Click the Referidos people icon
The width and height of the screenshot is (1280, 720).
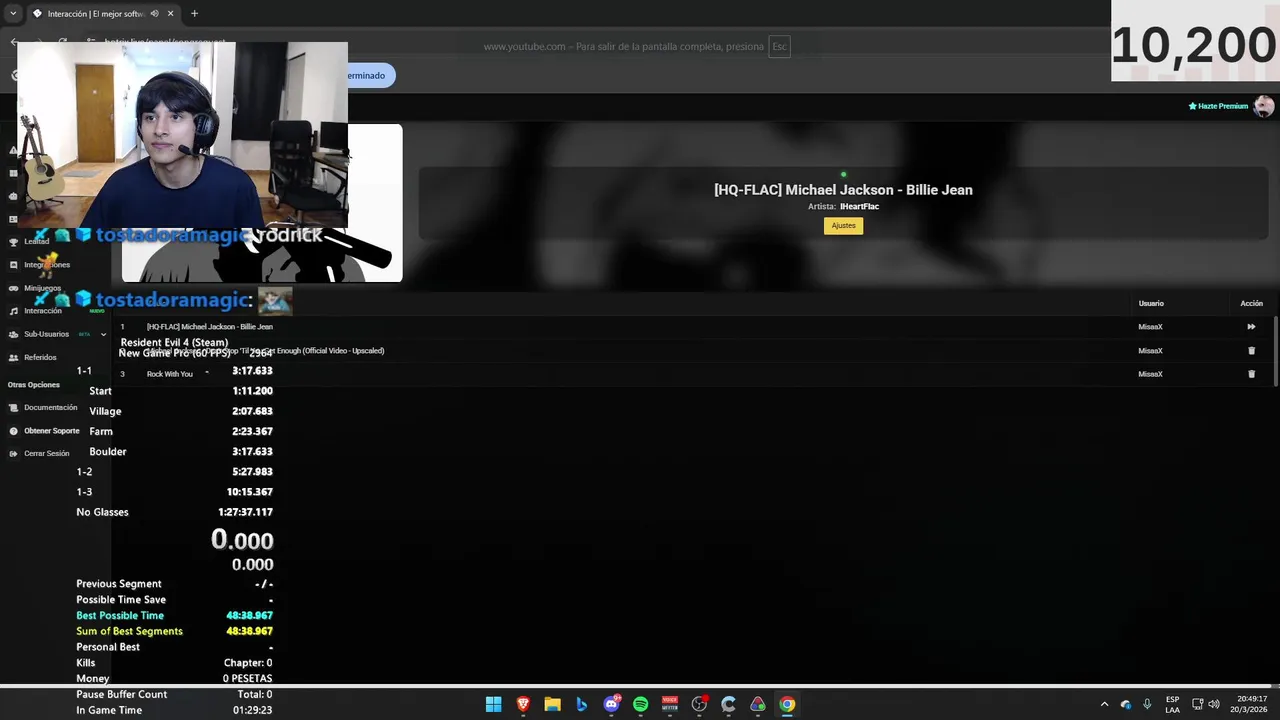(x=13, y=357)
